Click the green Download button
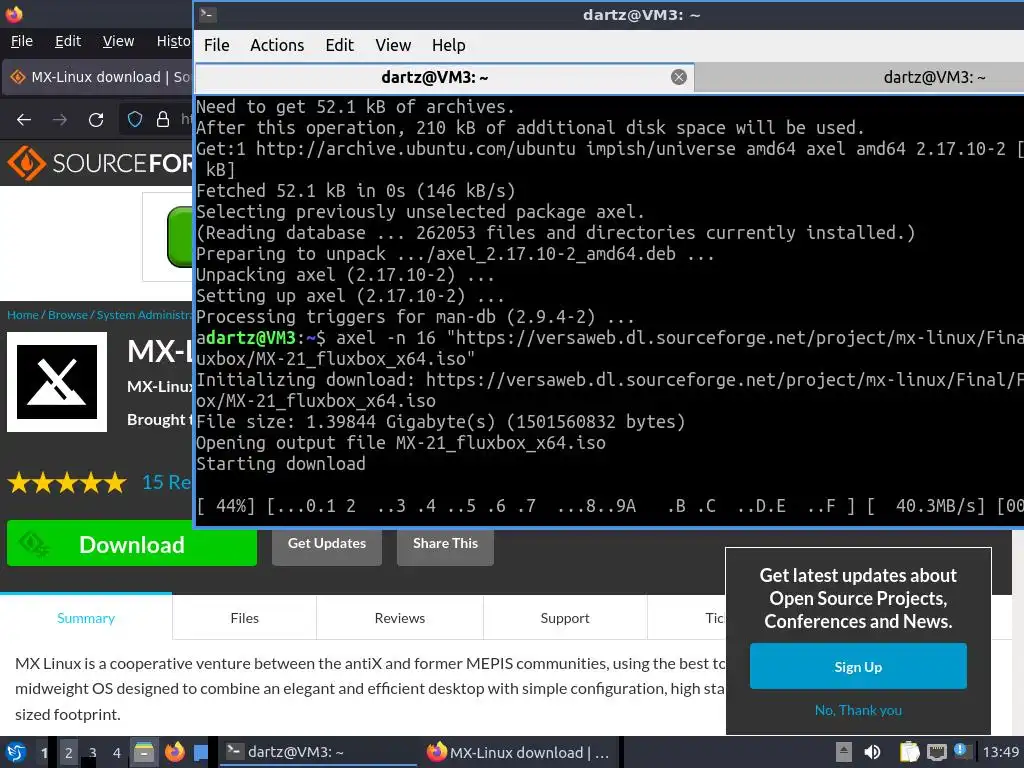This screenshot has width=1024, height=768. pyautogui.click(x=132, y=544)
